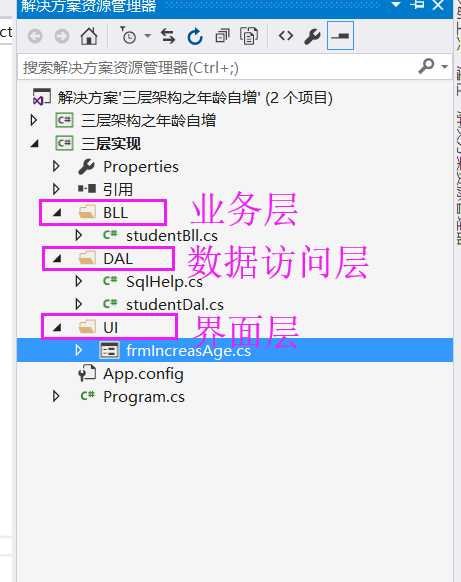View code using angle brackets icon
461x582 pixels.
point(286,36)
